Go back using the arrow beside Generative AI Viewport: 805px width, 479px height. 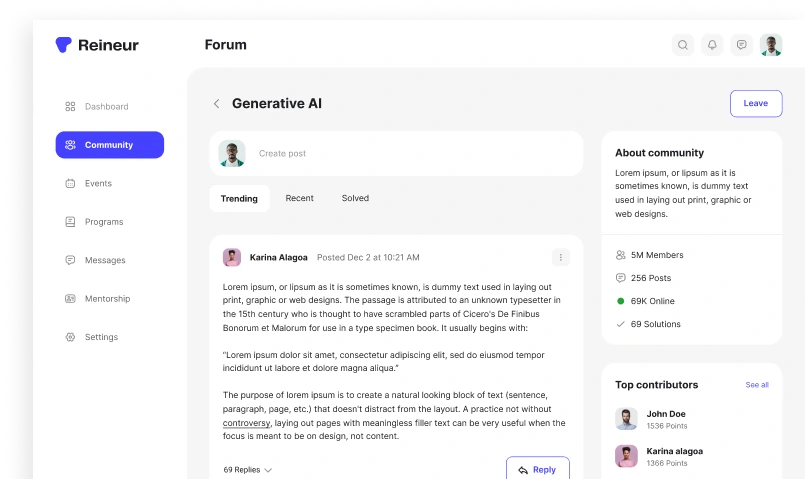pos(216,104)
